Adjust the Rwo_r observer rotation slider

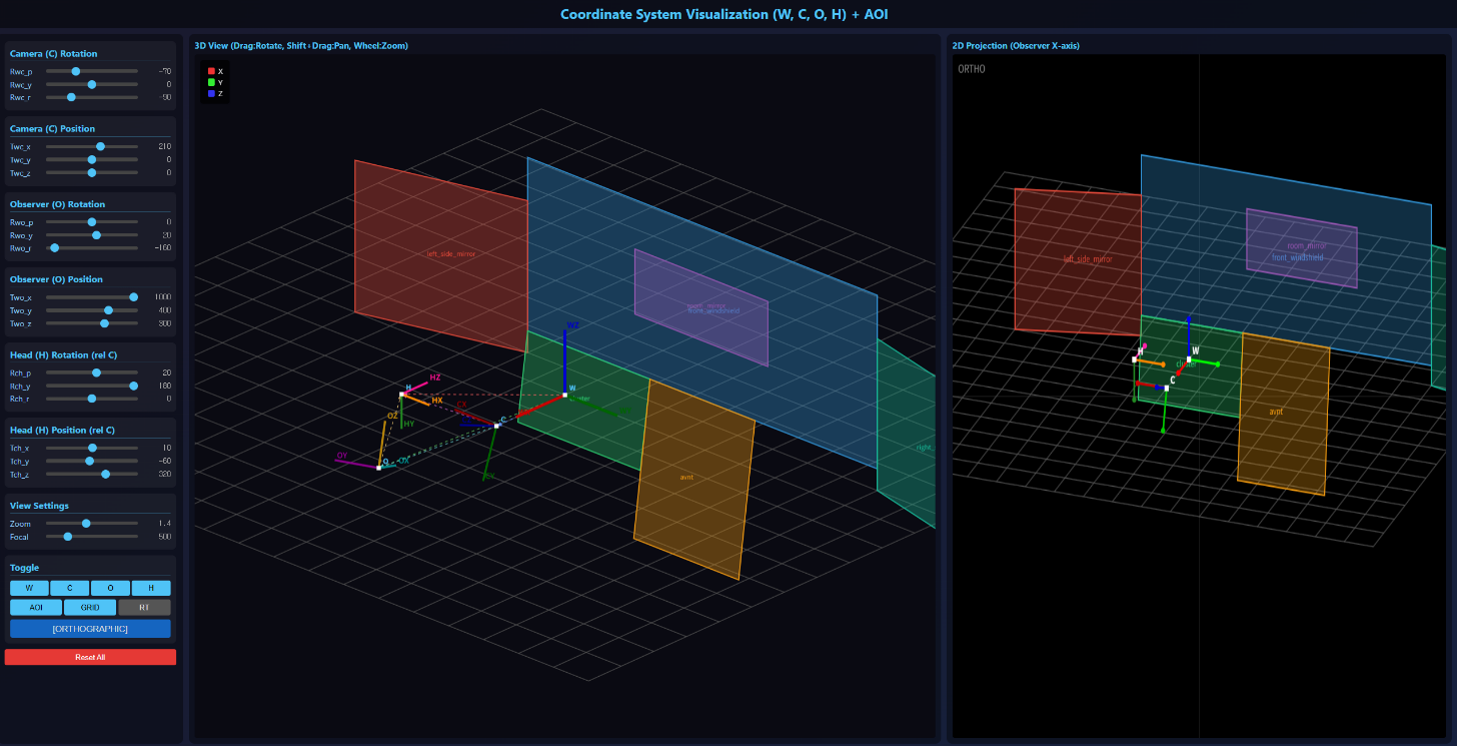pyautogui.click(x=92, y=247)
